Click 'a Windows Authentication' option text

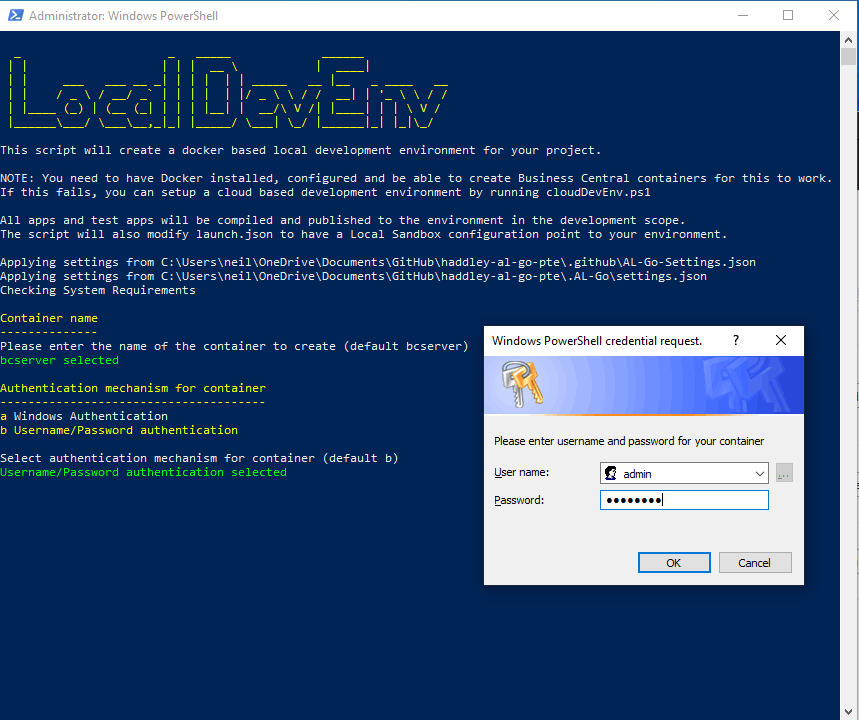click(84, 416)
